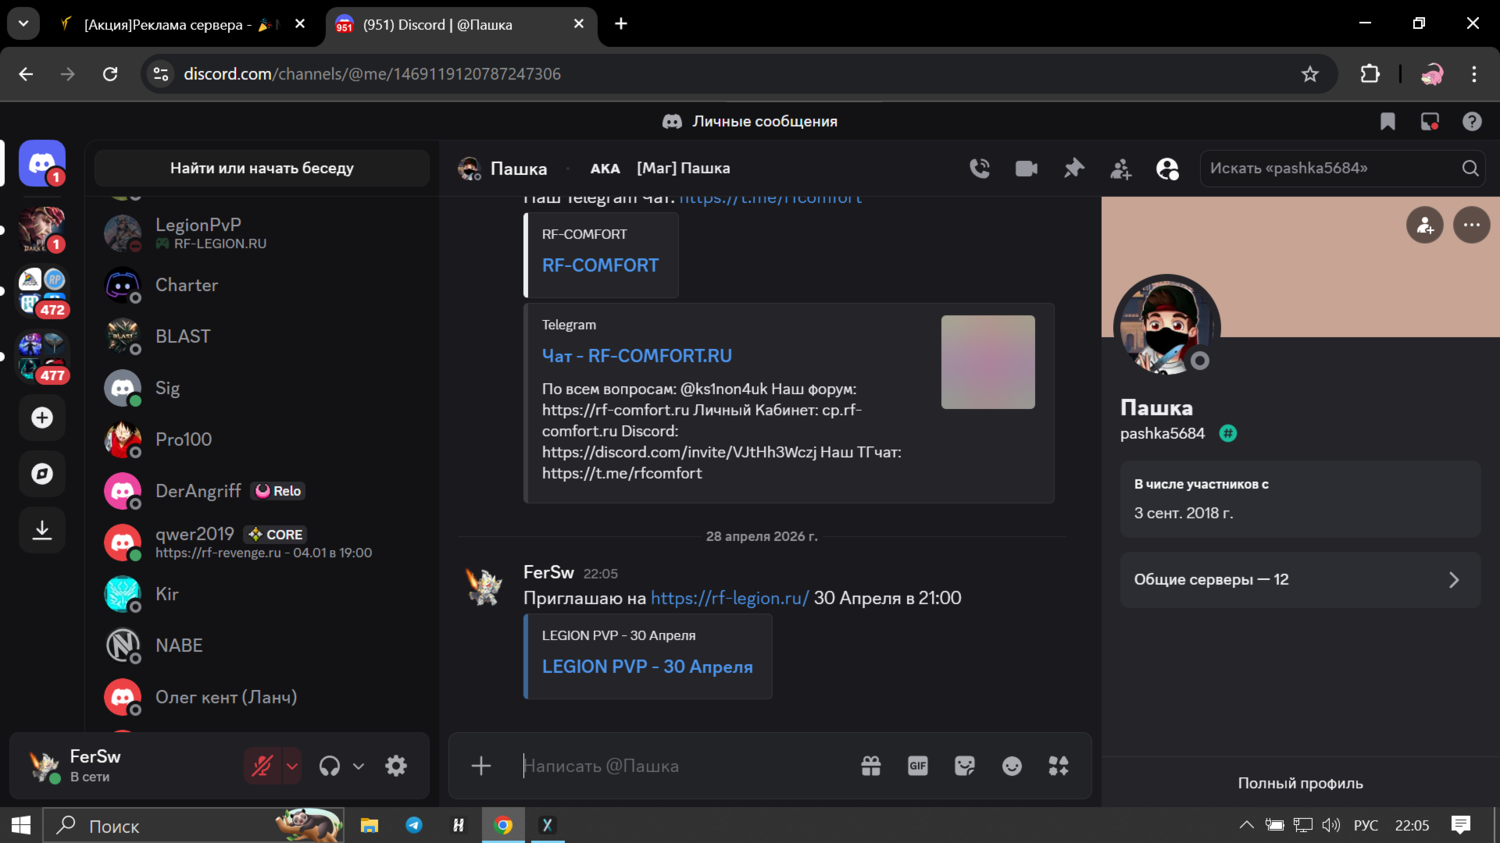The image size is (1500, 843).
Task: Open the qwer2019 conversation
Action: click(x=262, y=542)
